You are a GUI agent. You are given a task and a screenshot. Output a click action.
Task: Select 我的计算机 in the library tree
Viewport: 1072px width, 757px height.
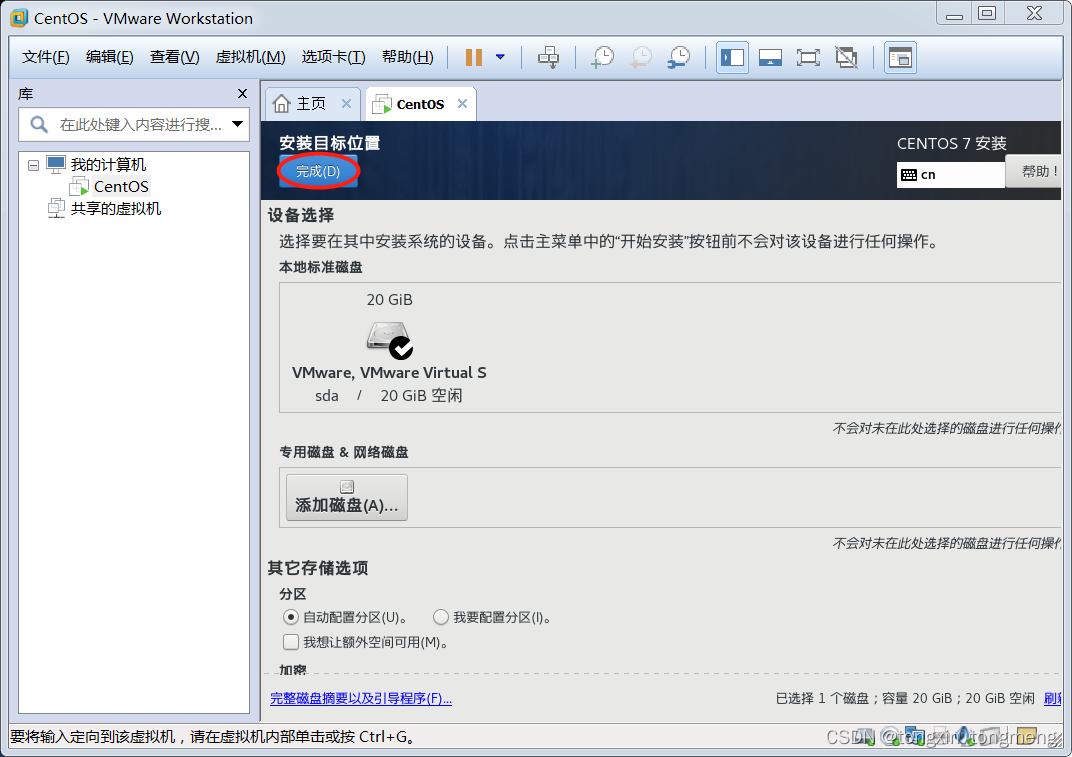(x=108, y=165)
